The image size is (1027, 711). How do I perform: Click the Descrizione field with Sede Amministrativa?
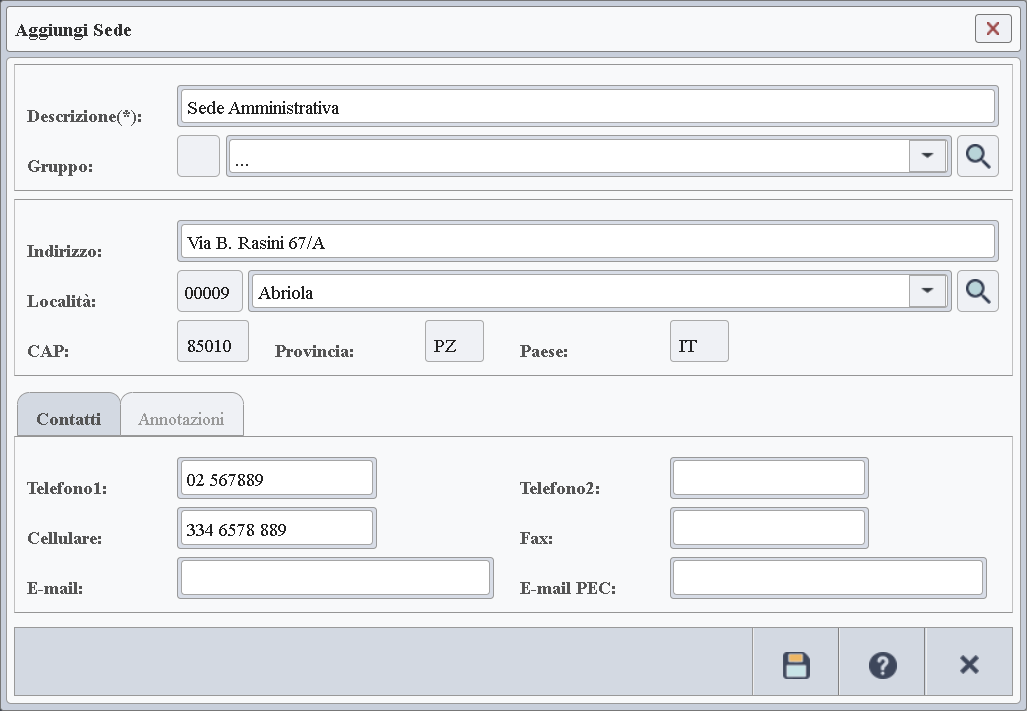pyautogui.click(x=587, y=107)
